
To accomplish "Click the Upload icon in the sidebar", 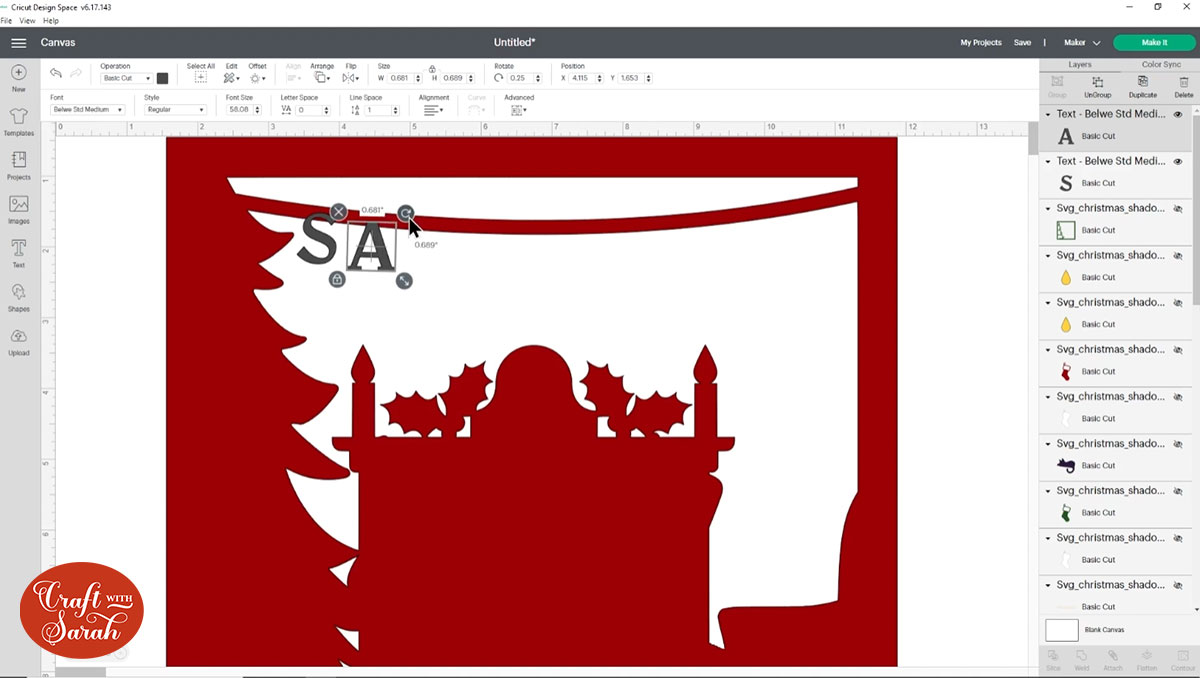I will (x=18, y=340).
